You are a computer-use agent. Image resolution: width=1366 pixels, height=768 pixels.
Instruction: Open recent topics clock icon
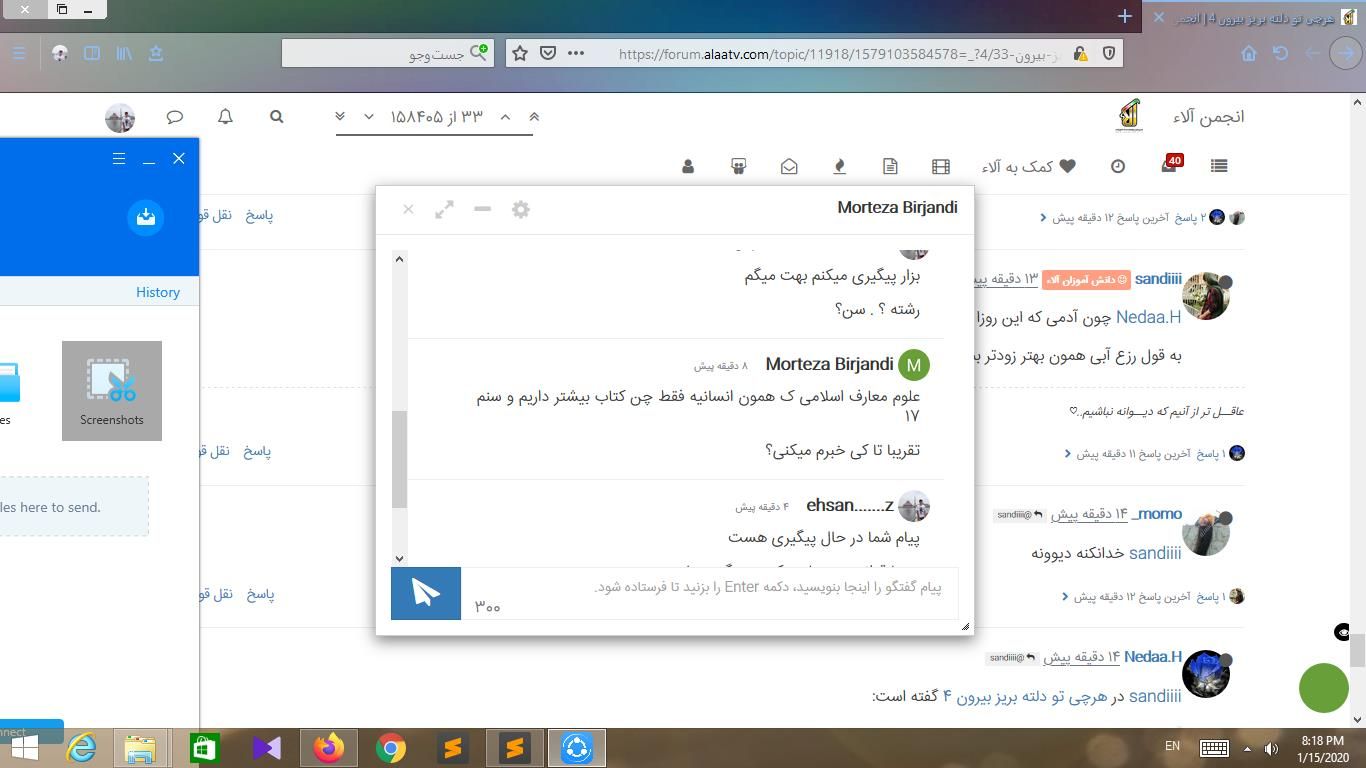pyautogui.click(x=1118, y=166)
